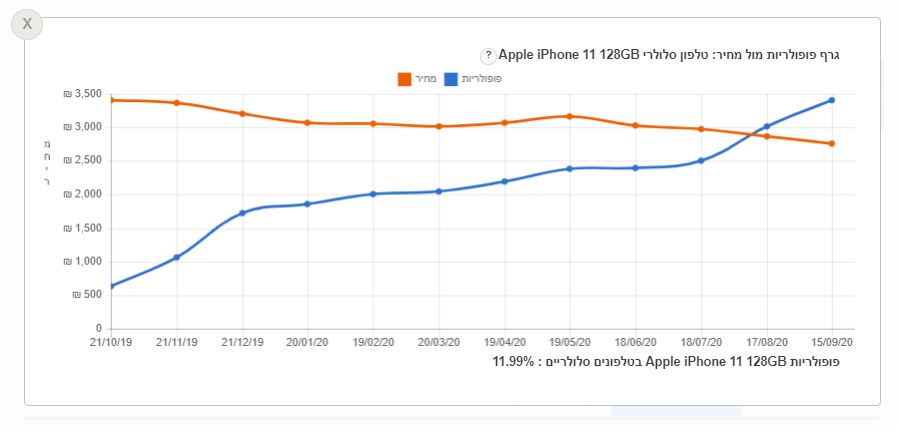
Task: Select popularity data point at 21/12/19
Action: (242, 213)
